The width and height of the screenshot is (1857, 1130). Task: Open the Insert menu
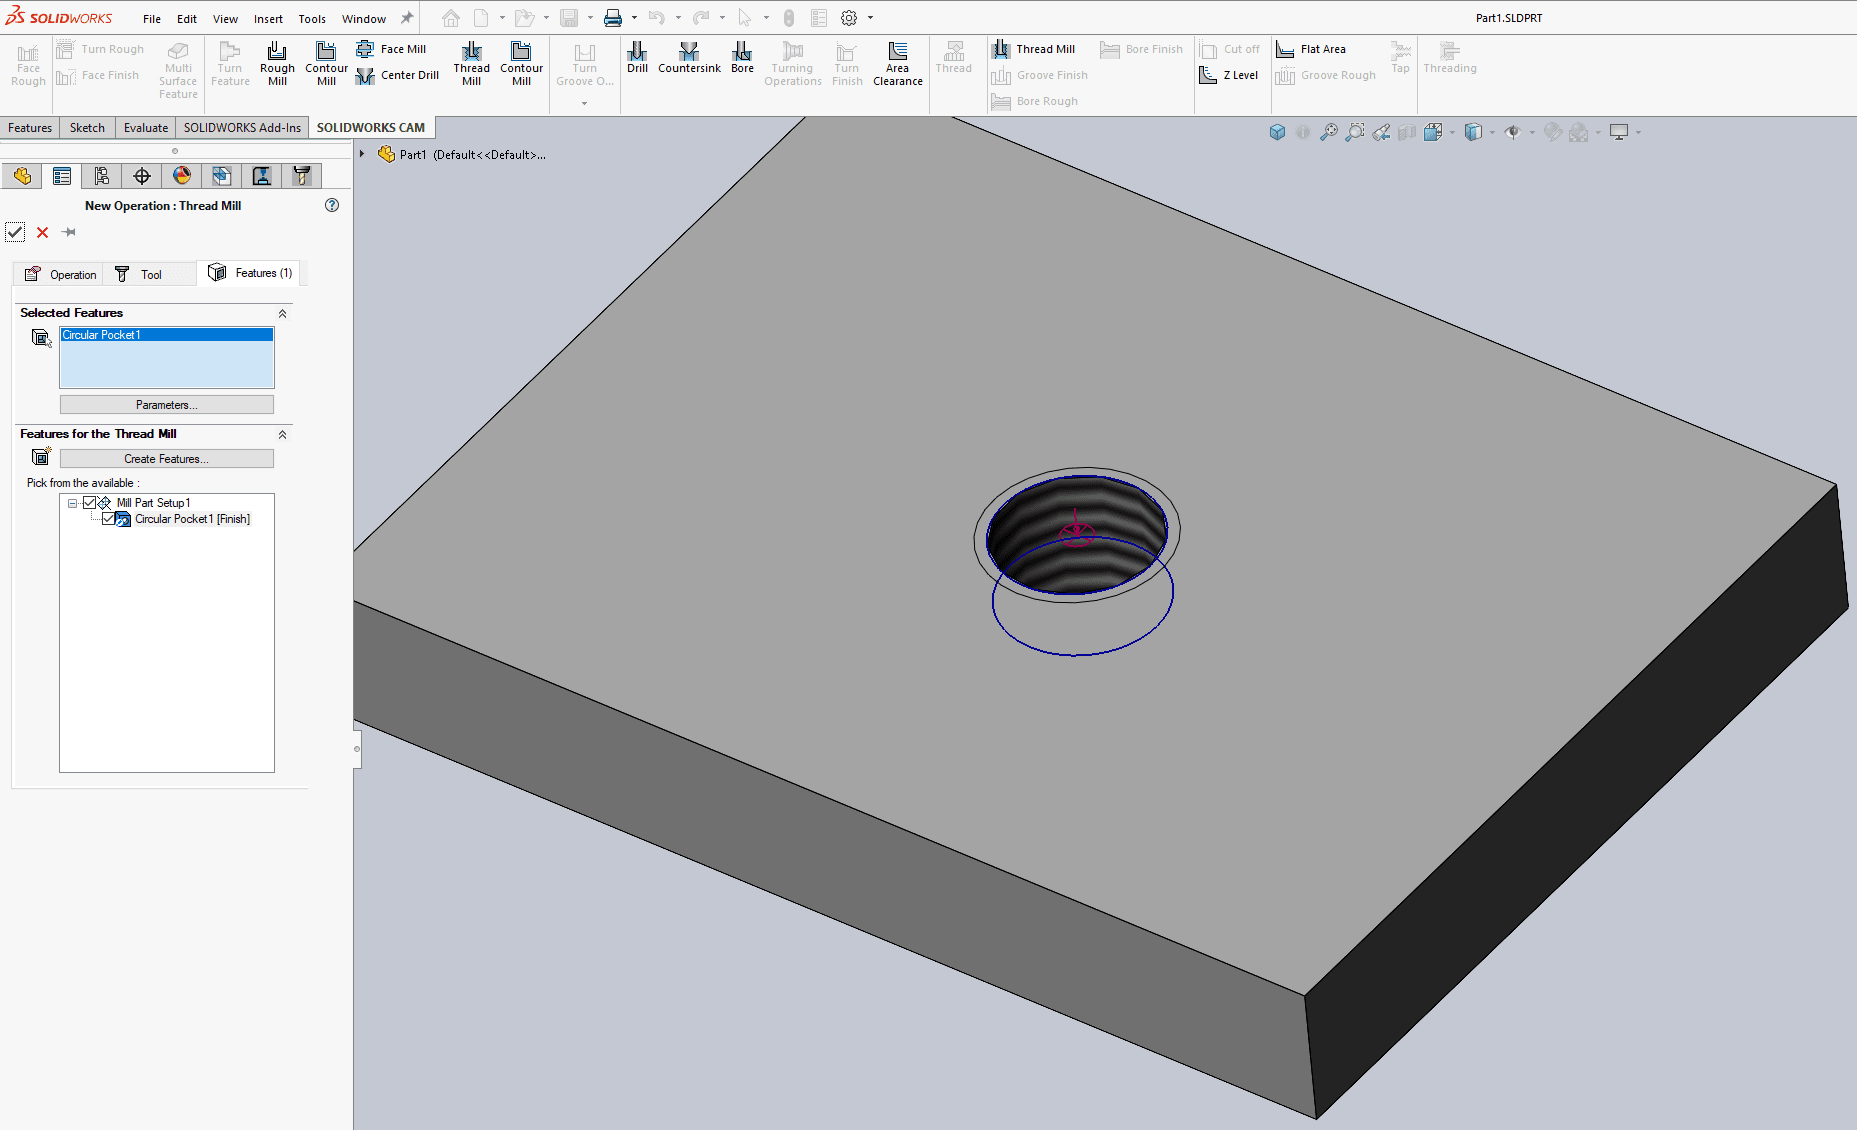268,18
